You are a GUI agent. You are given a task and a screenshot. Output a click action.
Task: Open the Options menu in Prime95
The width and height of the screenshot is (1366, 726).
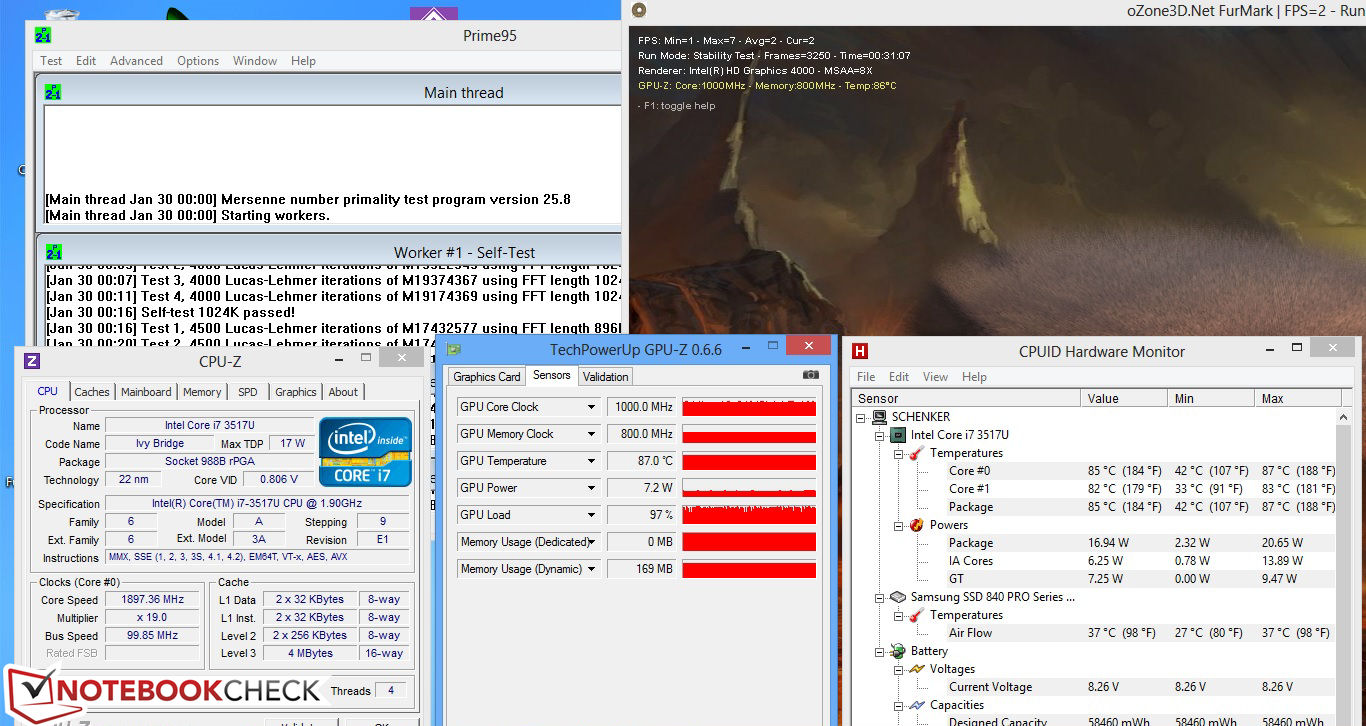198,61
